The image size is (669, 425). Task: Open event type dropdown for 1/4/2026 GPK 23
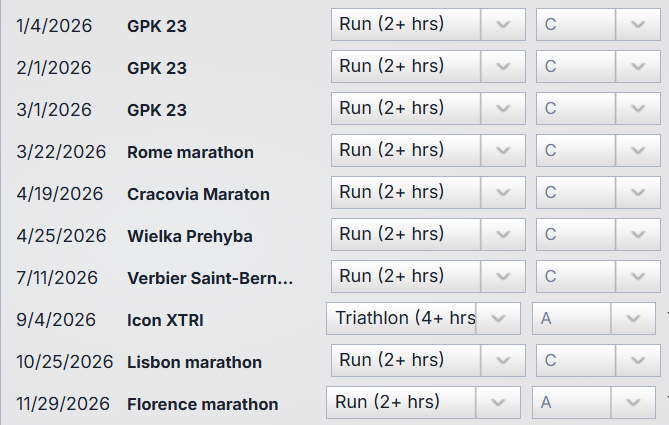(502, 25)
